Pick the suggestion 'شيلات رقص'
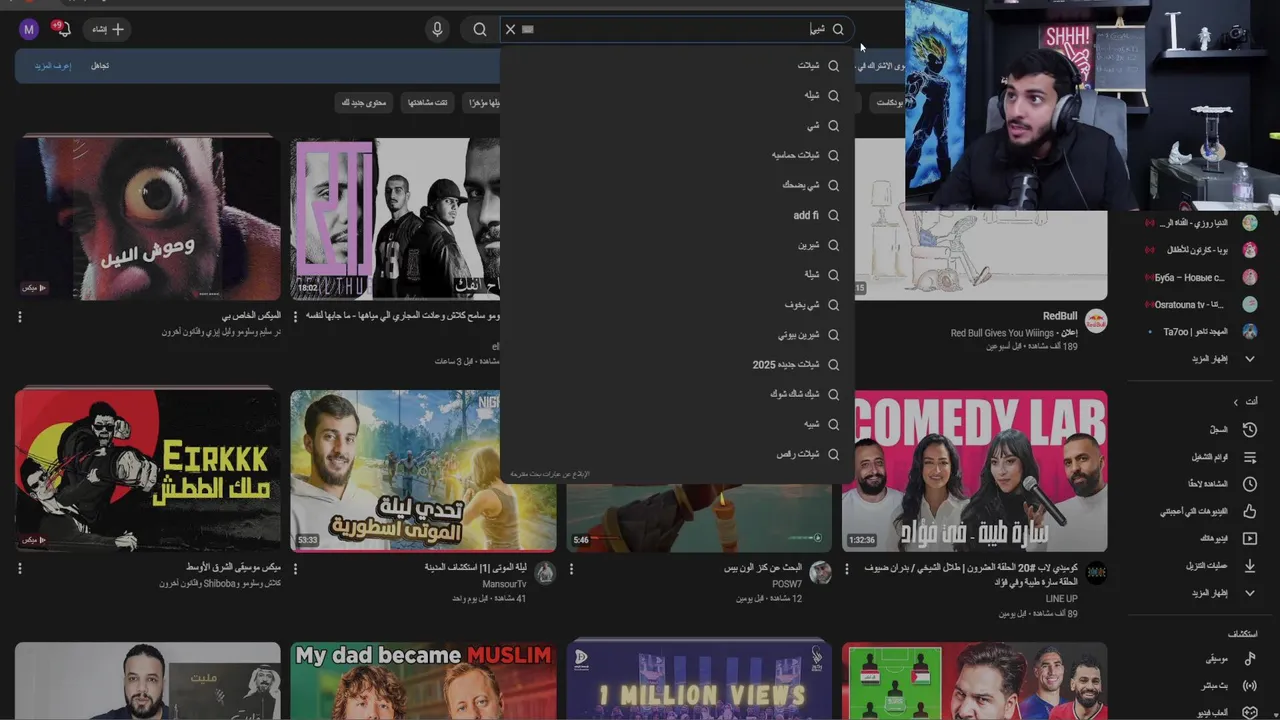This screenshot has width=1280, height=720. tap(677, 454)
